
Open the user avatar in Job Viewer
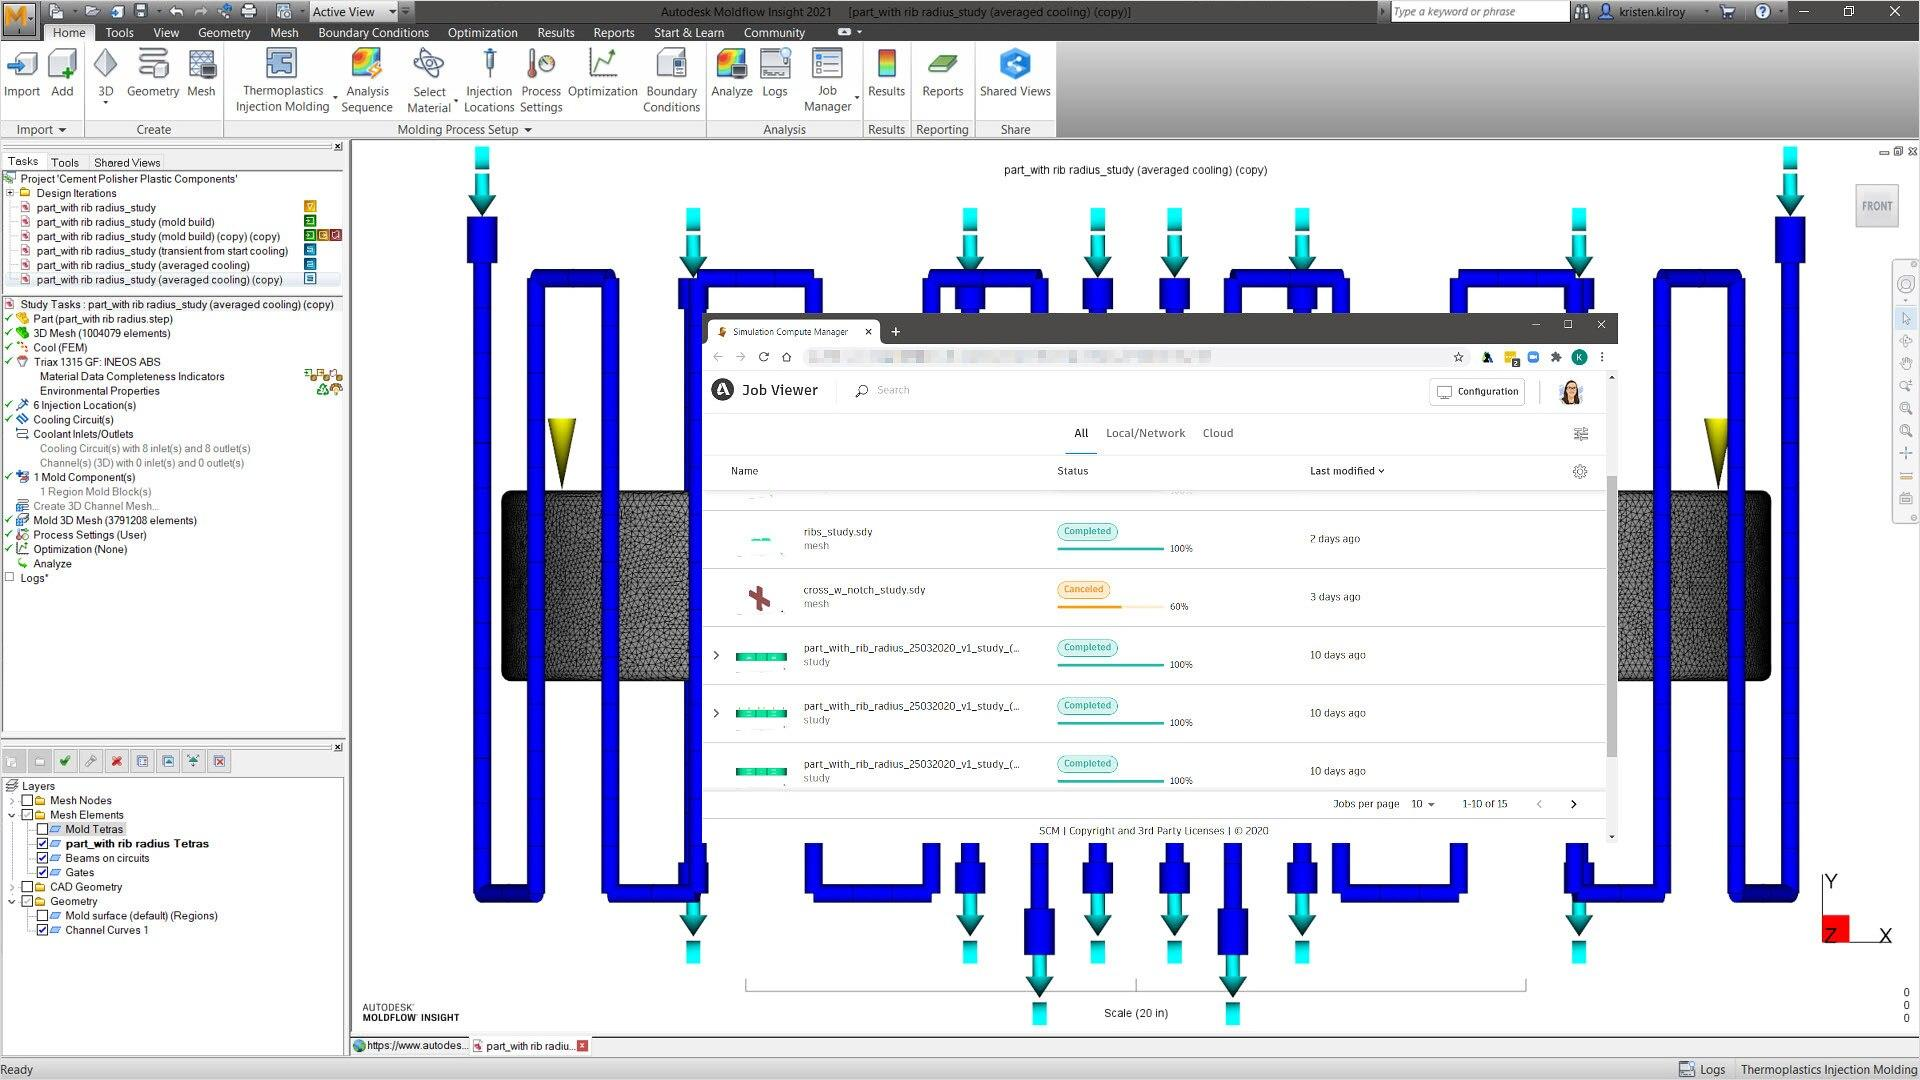coord(1571,392)
